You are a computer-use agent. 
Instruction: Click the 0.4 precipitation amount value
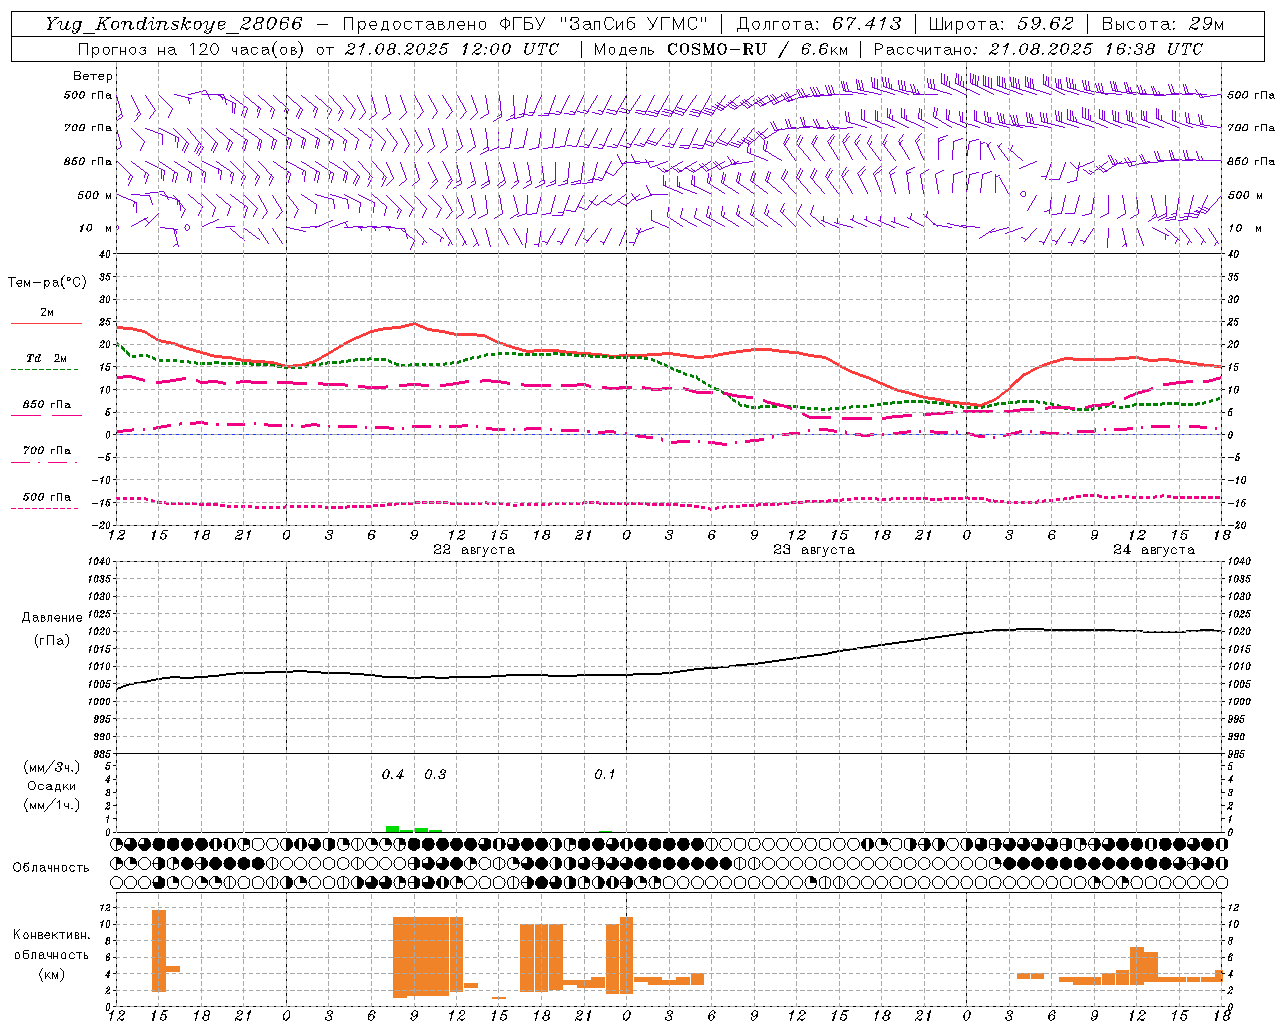pos(393,774)
